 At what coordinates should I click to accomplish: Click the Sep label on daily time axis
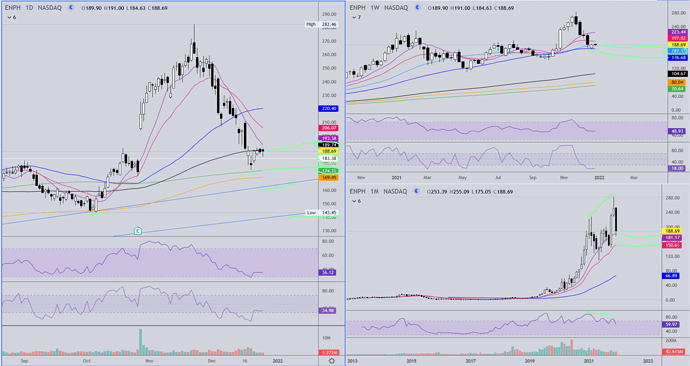pyautogui.click(x=24, y=361)
